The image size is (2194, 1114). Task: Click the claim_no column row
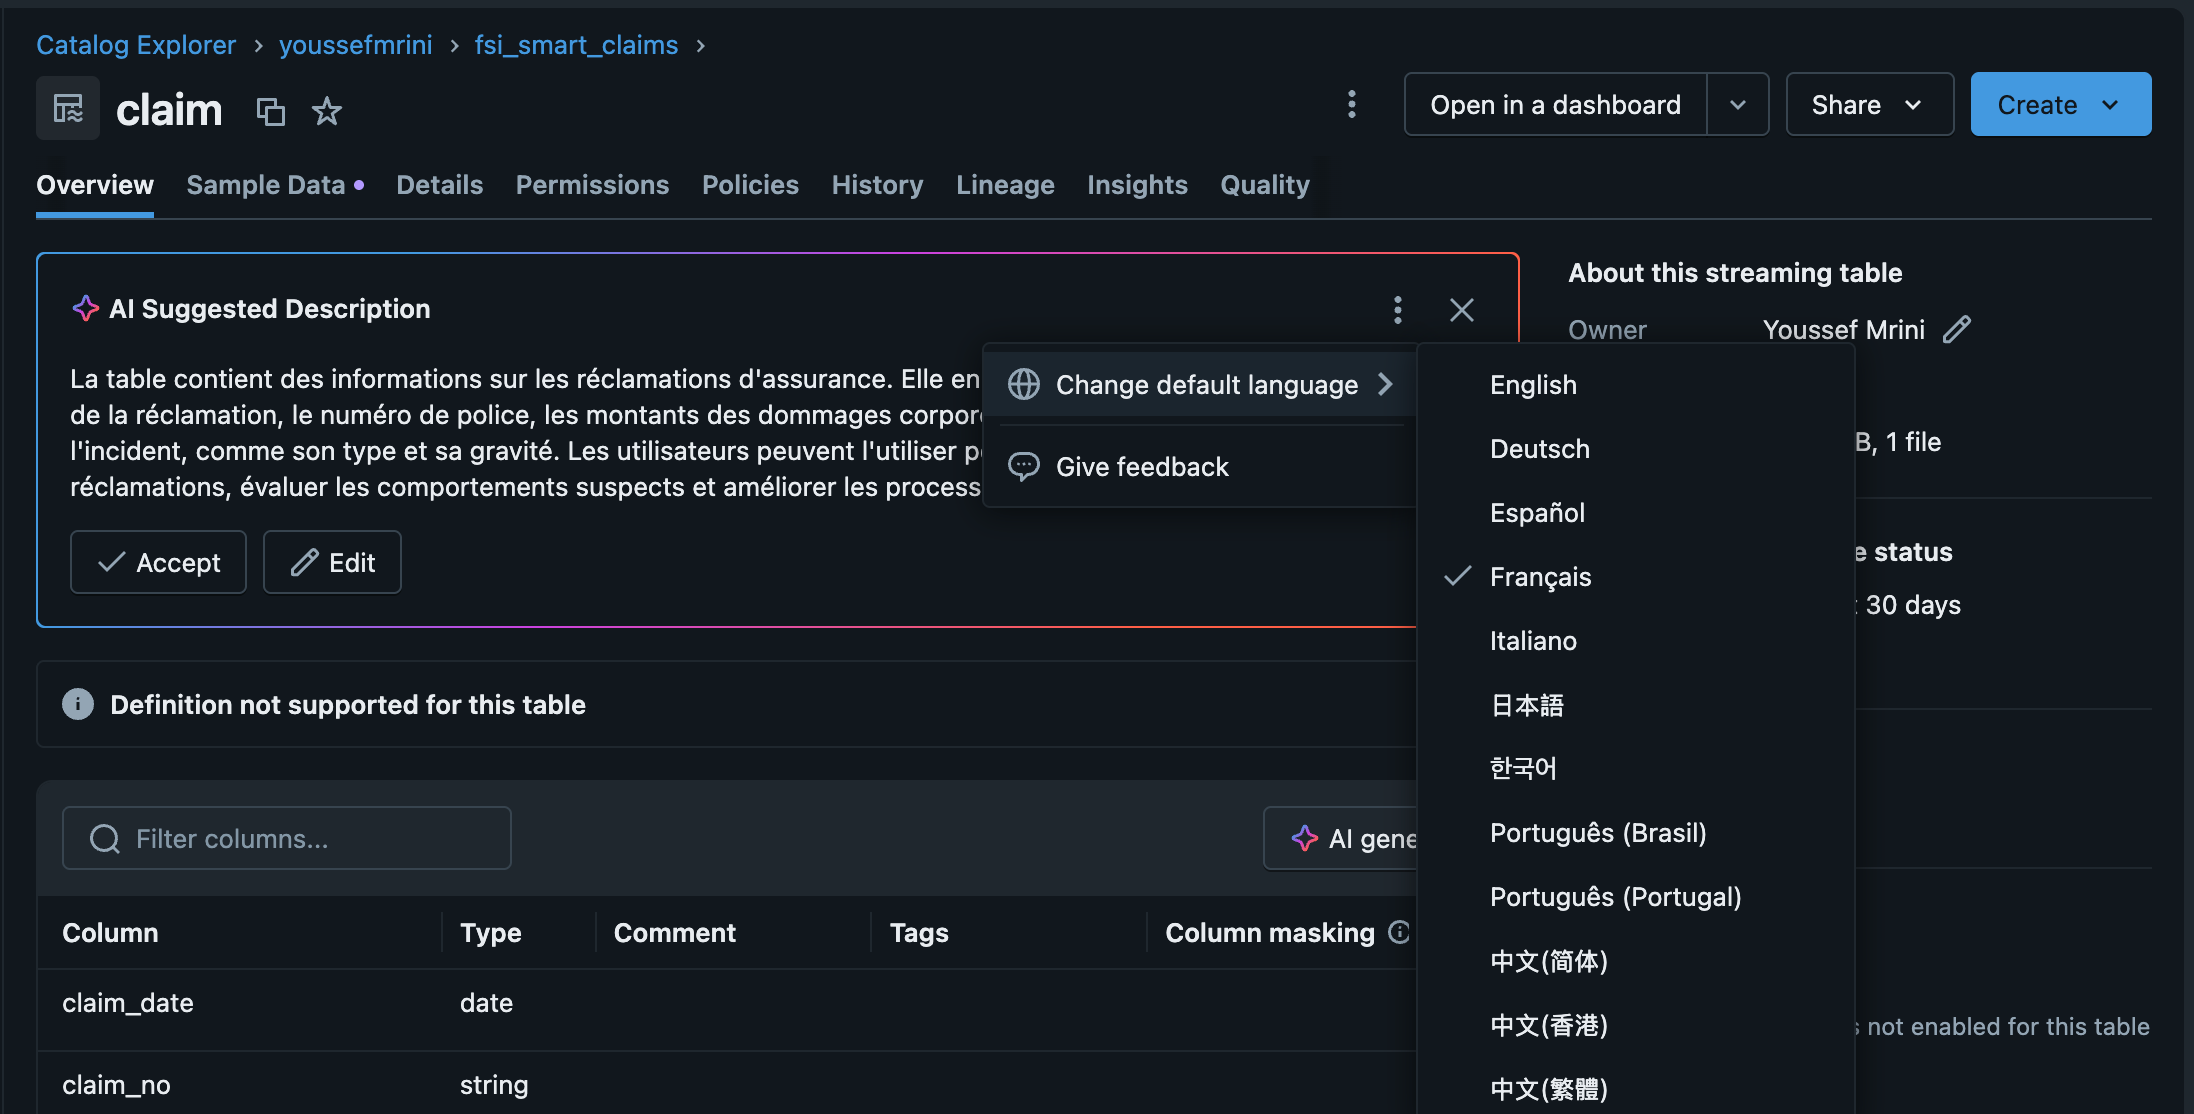727,1084
